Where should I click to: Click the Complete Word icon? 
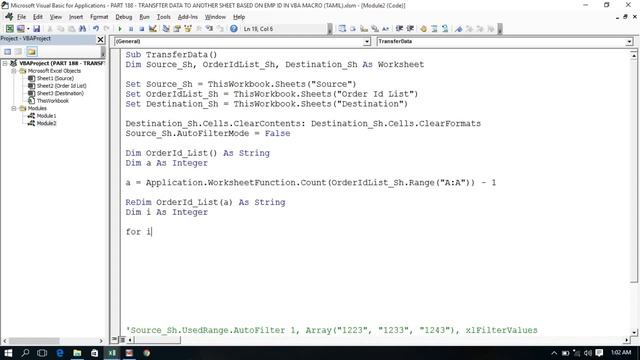pos(385,29)
